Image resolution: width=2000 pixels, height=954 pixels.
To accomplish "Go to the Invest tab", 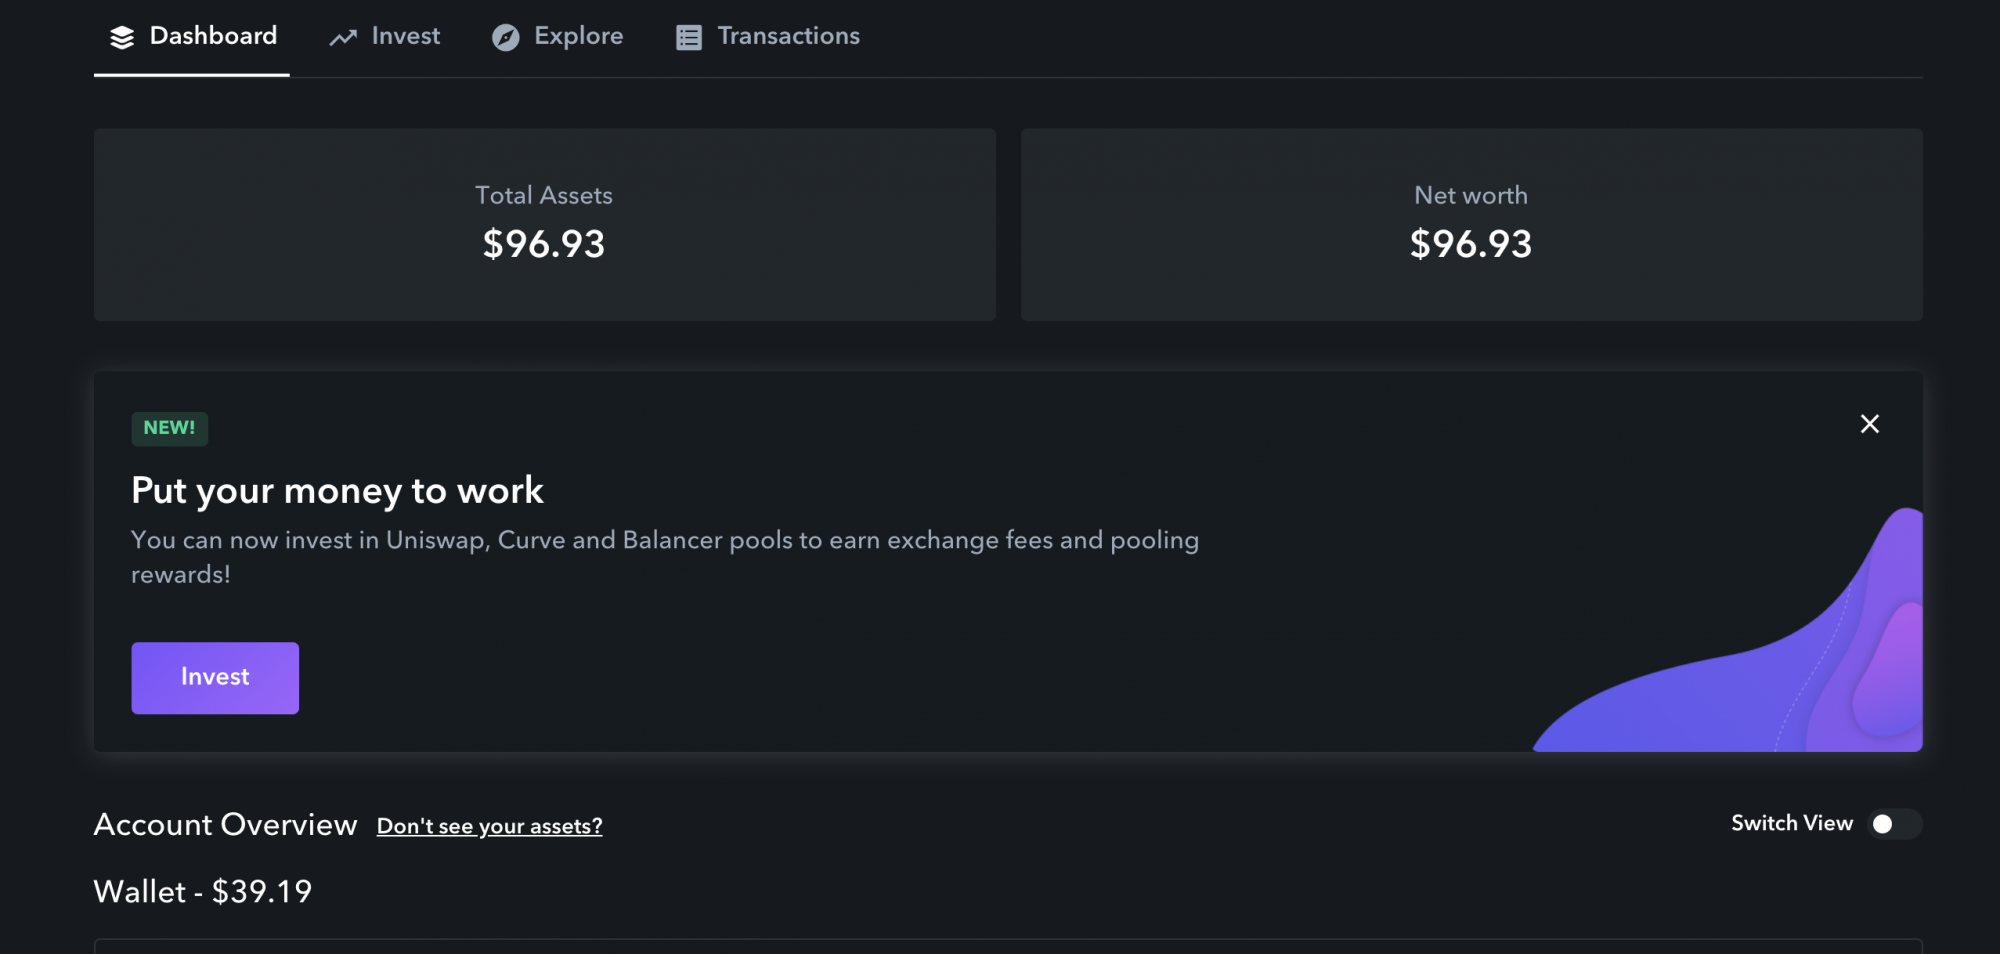I will 385,37.
